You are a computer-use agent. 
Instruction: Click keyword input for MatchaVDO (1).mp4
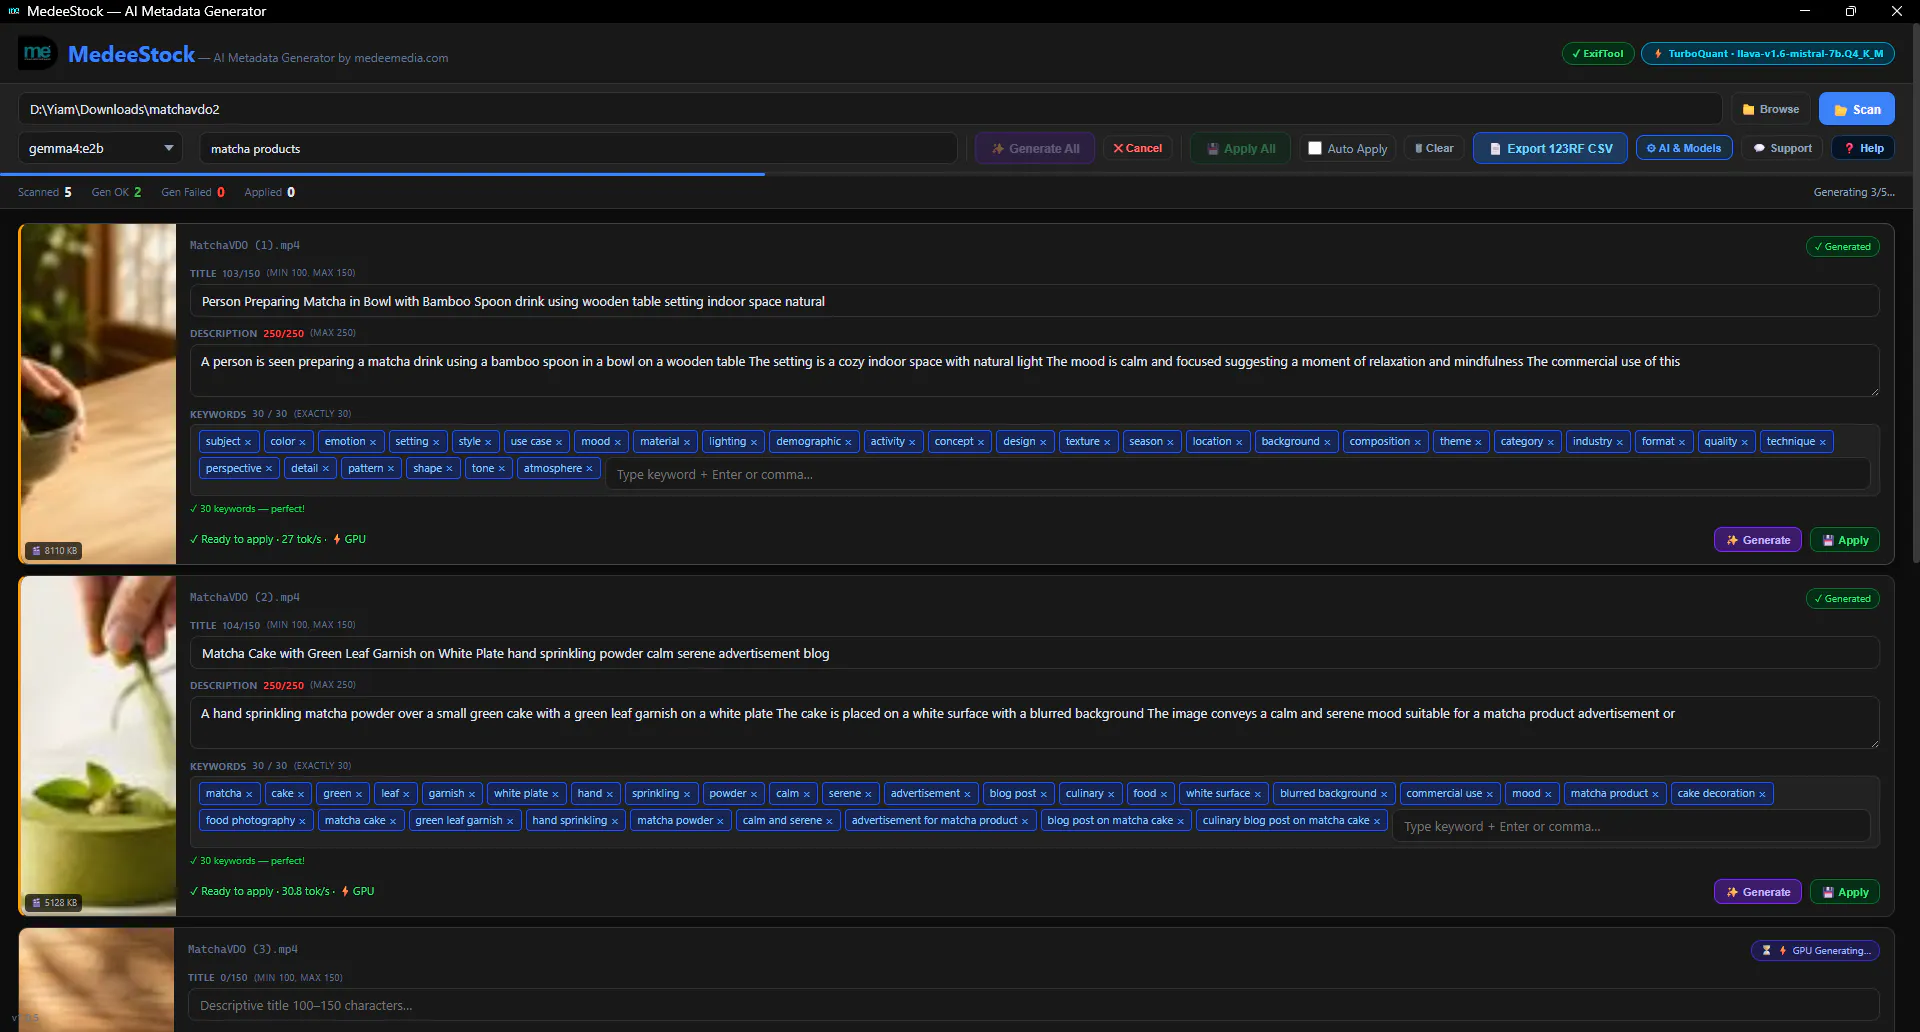tap(1237, 474)
